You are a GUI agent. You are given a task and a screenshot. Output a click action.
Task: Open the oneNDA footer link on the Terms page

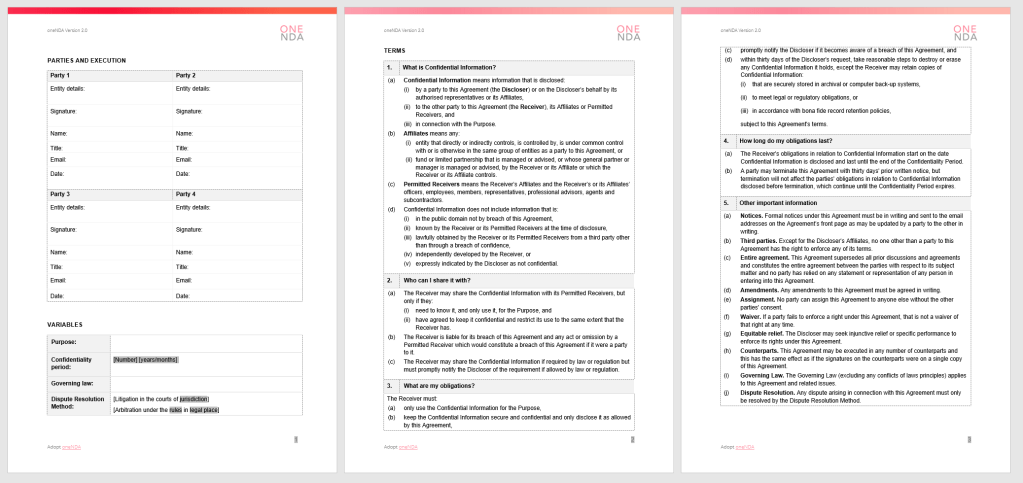407,446
